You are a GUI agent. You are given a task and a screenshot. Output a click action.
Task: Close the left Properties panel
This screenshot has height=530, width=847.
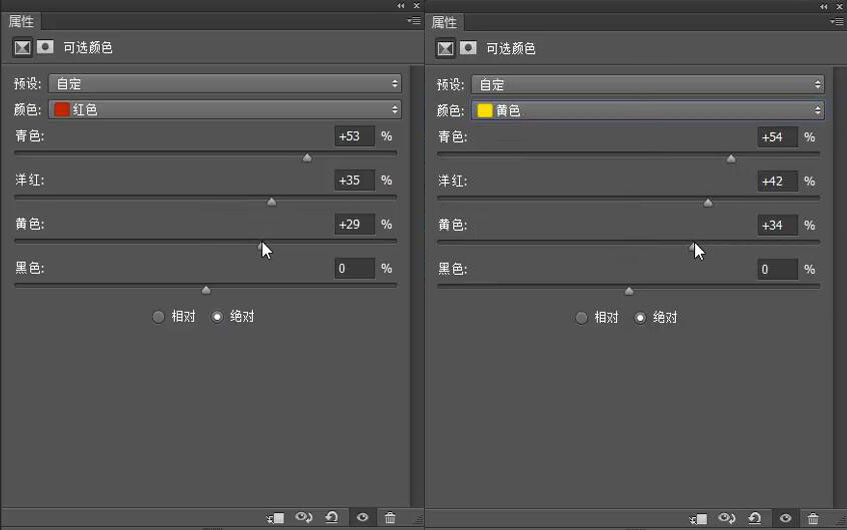[416, 5]
